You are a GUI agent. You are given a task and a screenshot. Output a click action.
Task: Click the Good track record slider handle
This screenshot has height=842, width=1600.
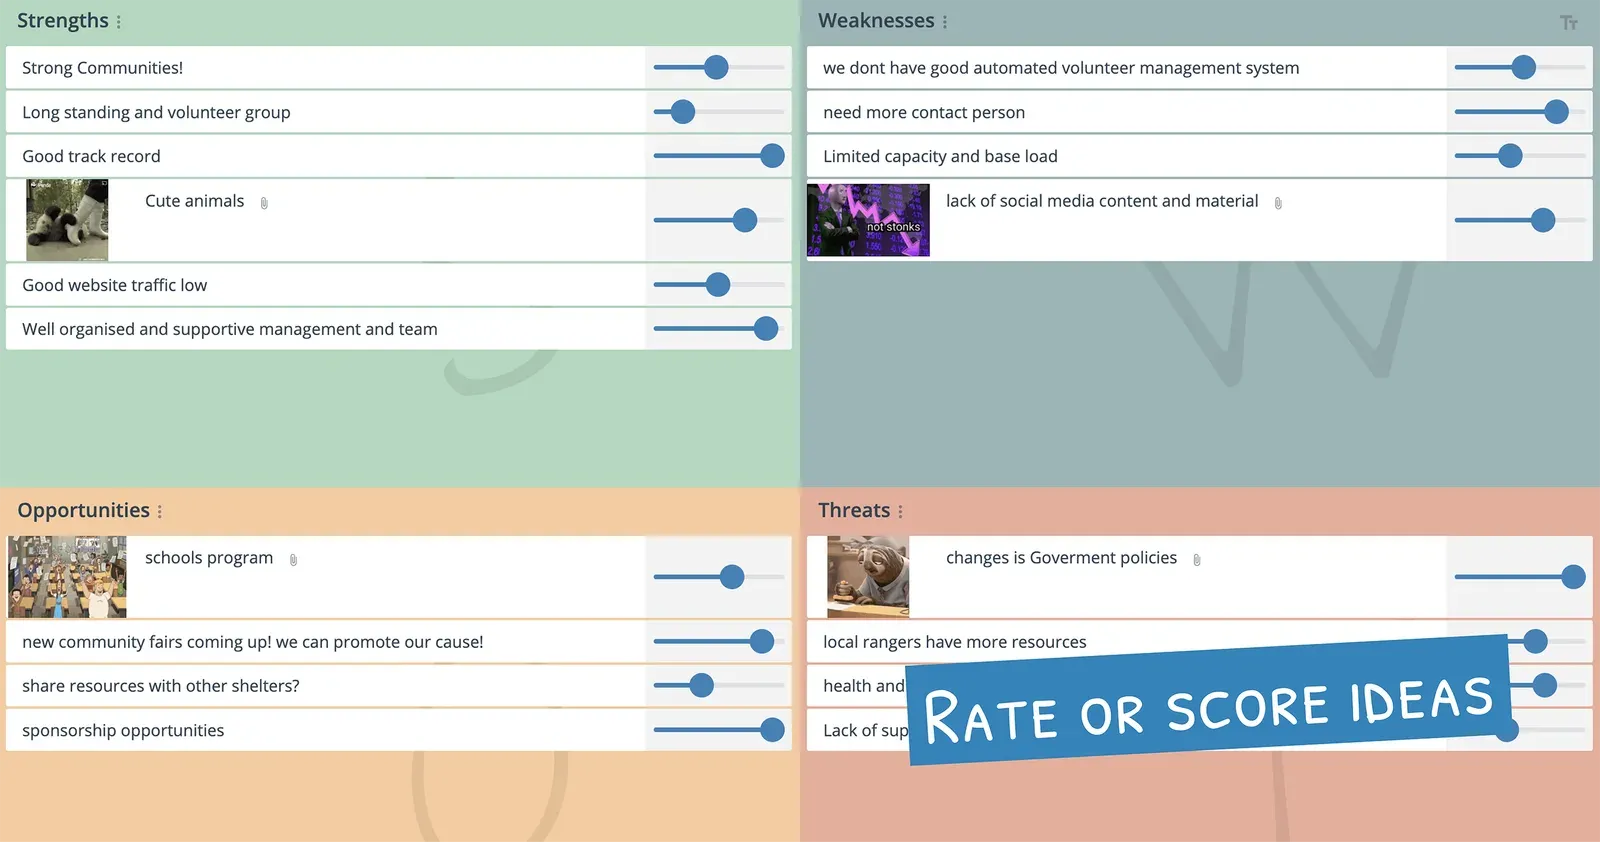[x=772, y=156]
